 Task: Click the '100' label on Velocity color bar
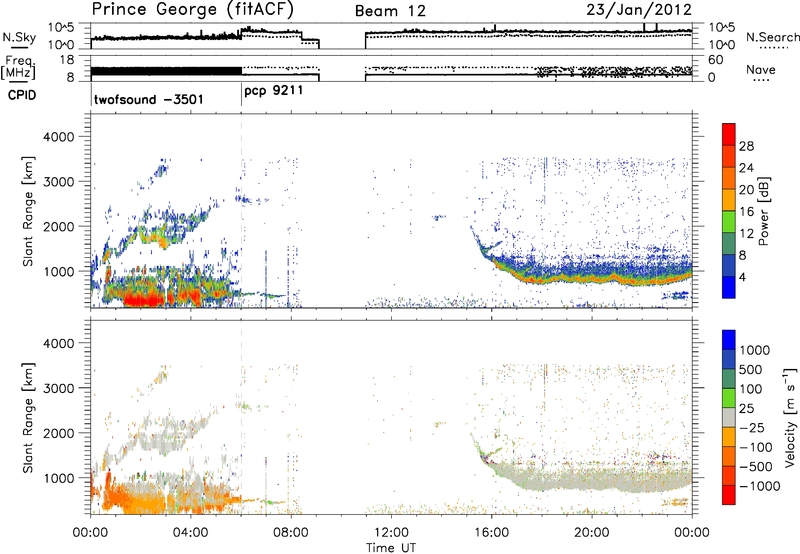click(x=750, y=389)
